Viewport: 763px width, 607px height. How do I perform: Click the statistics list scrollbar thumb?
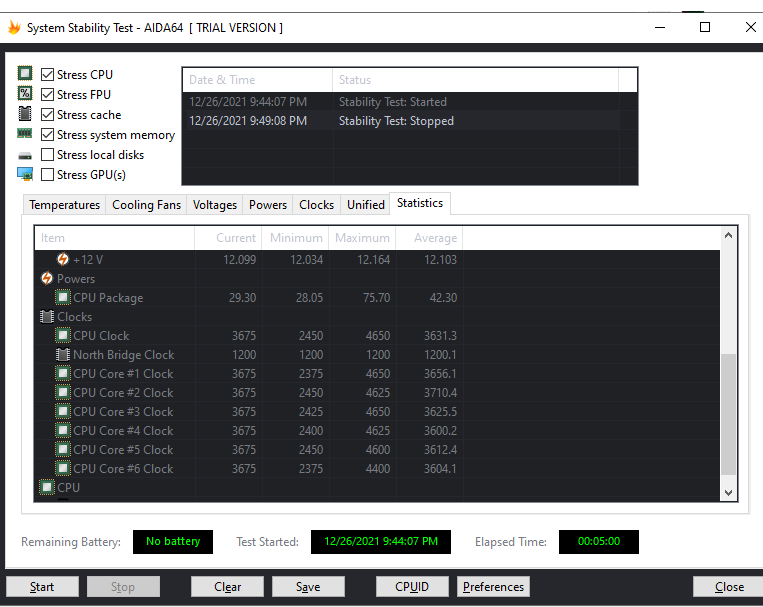[x=728, y=414]
